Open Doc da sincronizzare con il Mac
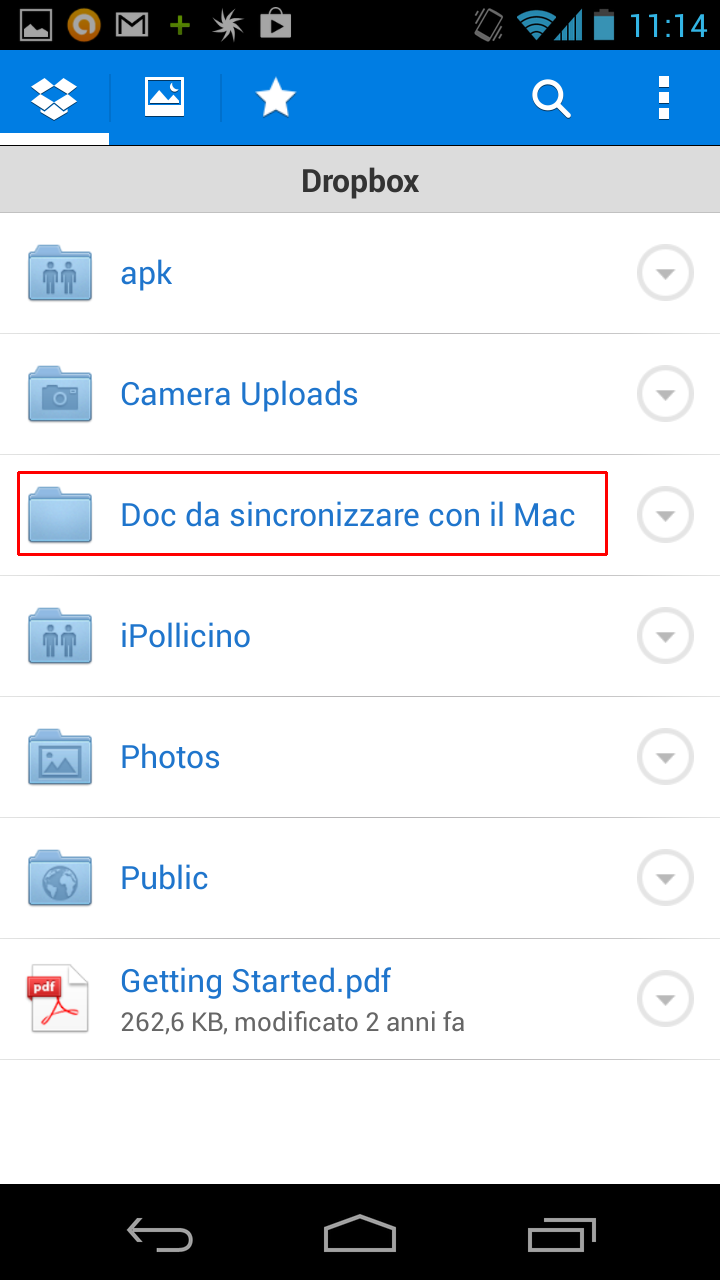This screenshot has height=1280, width=720. [347, 515]
